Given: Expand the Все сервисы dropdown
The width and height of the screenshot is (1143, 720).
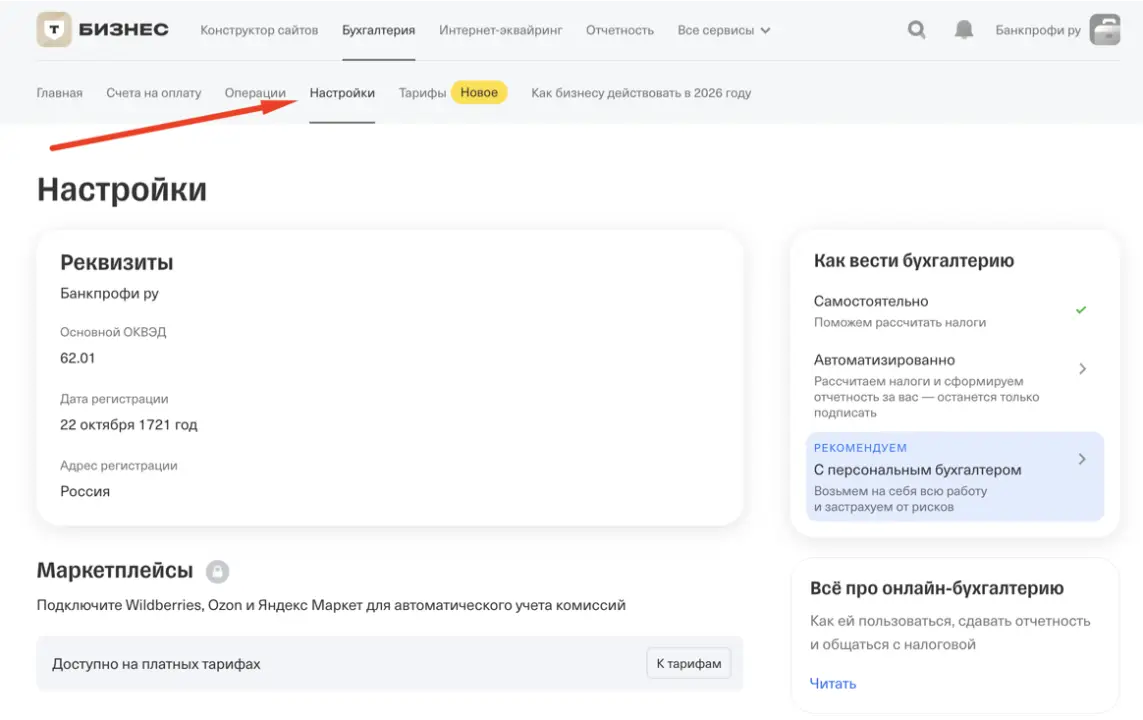Looking at the screenshot, I should tap(723, 30).
